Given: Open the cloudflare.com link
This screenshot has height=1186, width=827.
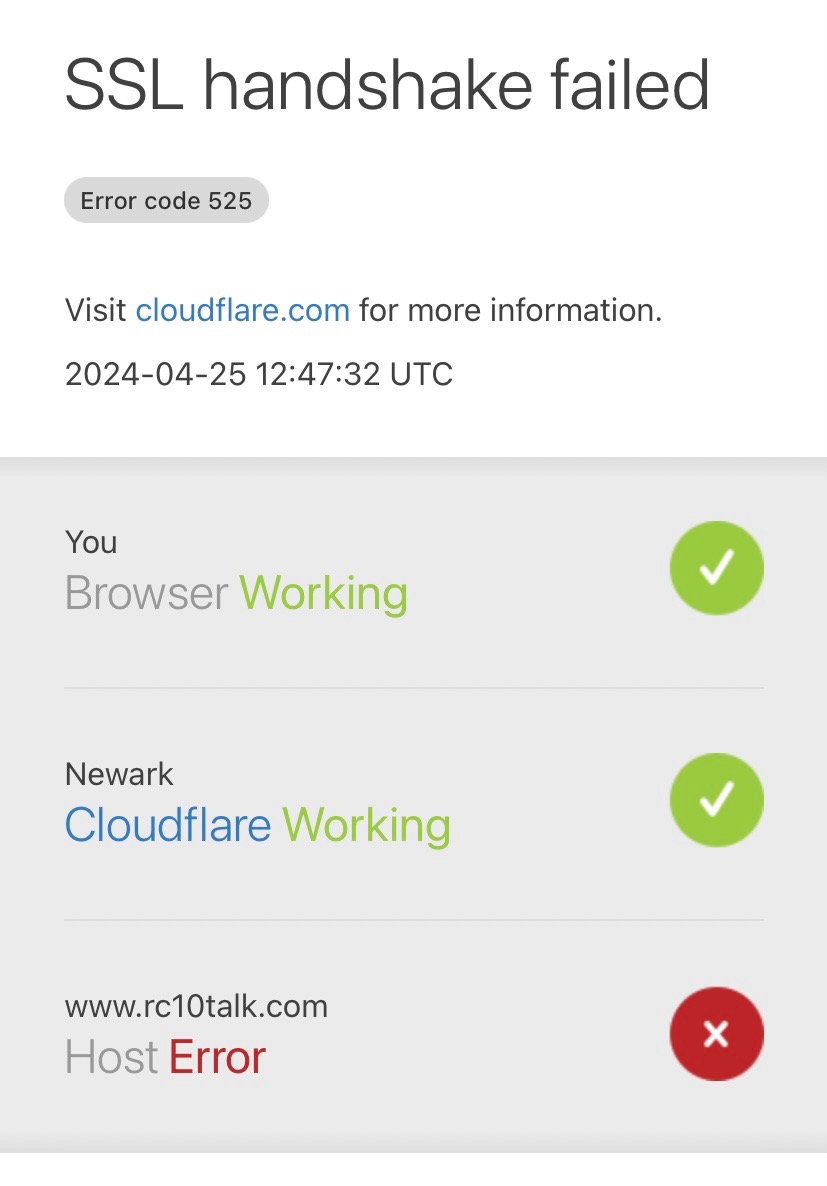Looking at the screenshot, I should [x=242, y=310].
